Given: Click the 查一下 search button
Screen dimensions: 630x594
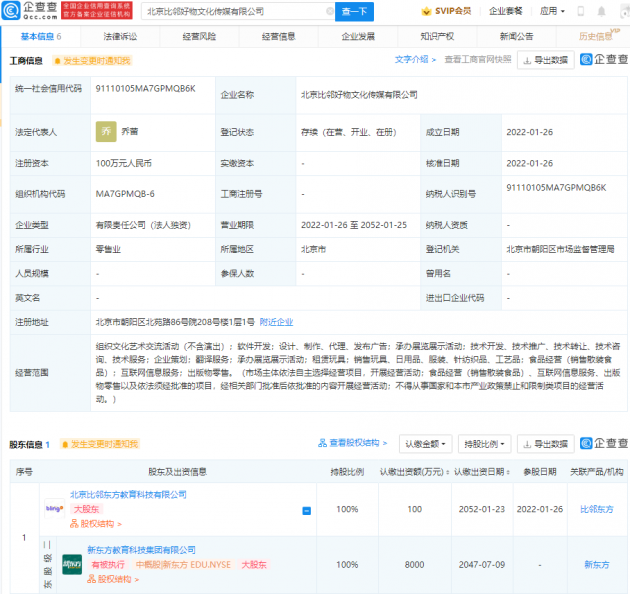Looking at the screenshot, I should [x=354, y=12].
